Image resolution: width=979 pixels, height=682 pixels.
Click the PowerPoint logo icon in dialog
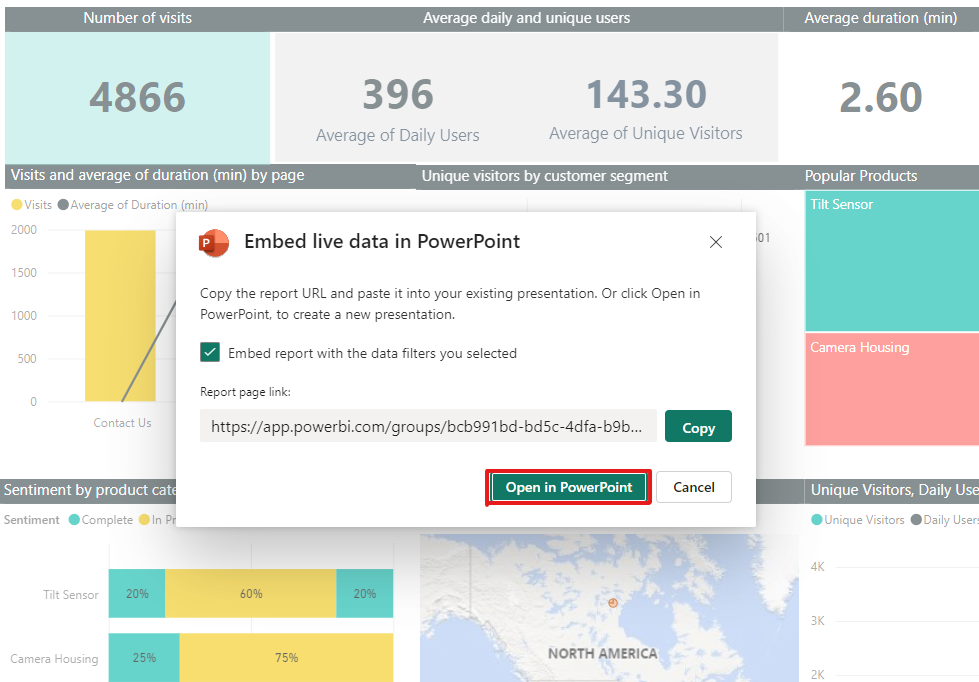coord(214,243)
